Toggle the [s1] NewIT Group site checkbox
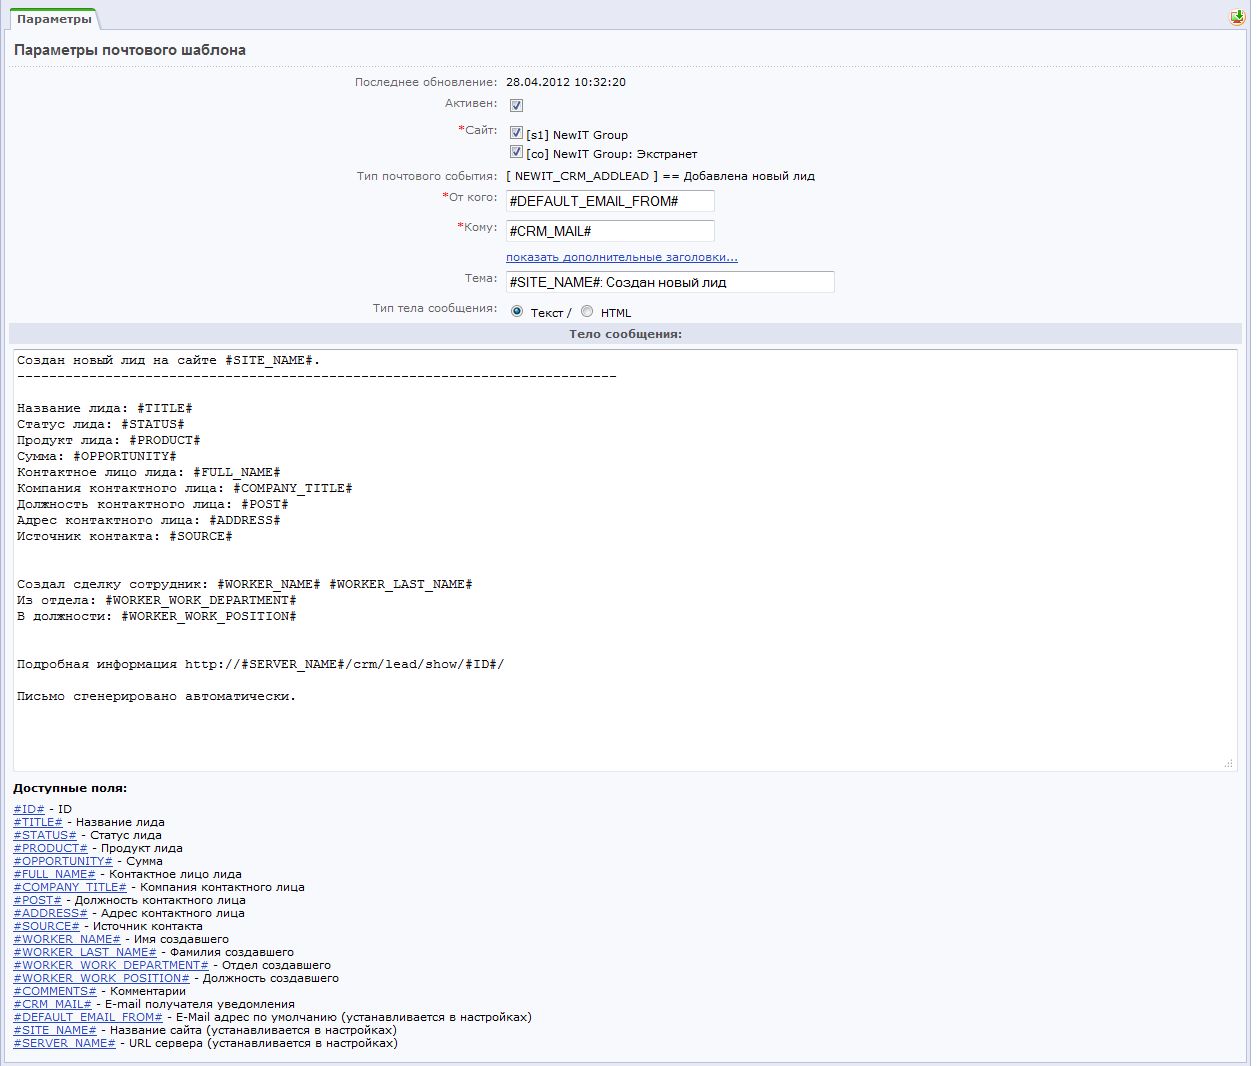Screen dimensions: 1257x1066 (x=516, y=133)
